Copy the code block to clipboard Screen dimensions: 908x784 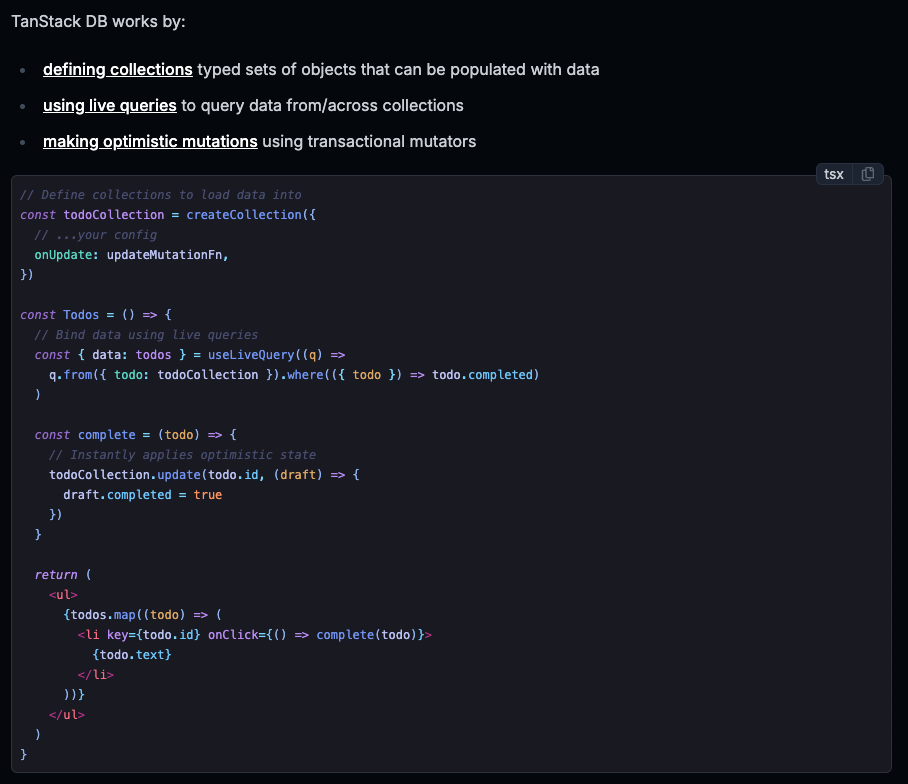(x=867, y=174)
